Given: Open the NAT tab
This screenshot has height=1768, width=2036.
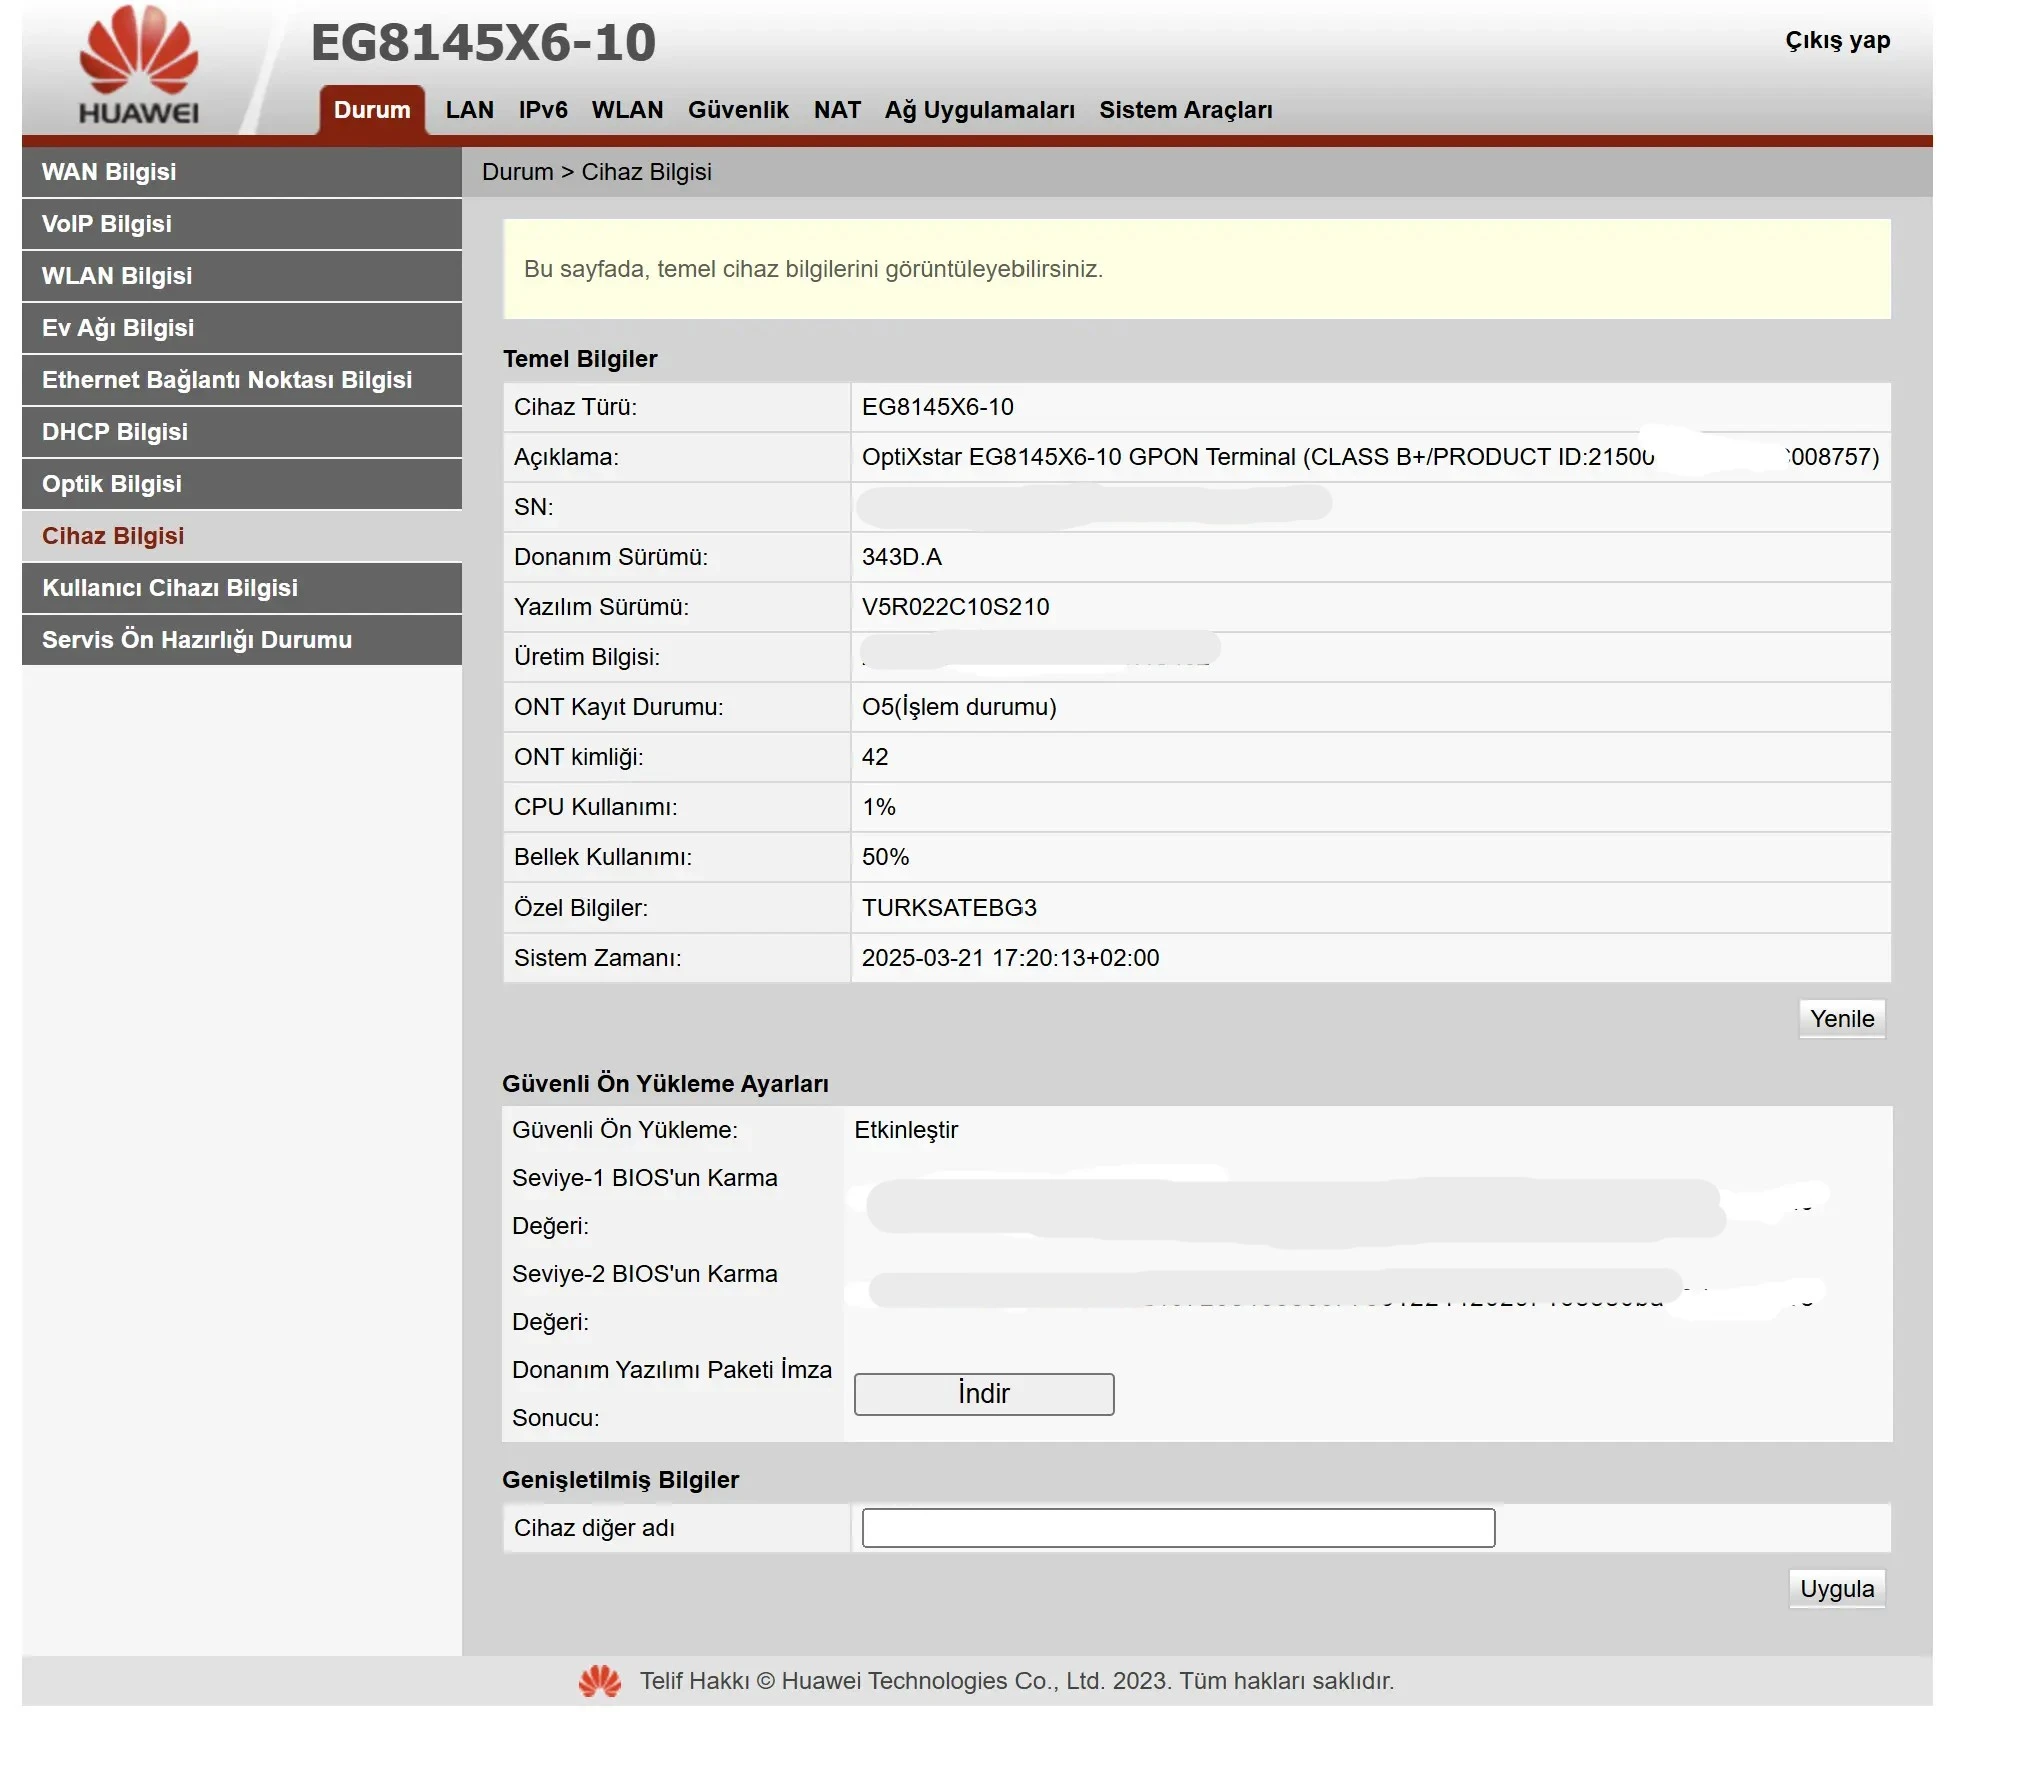Looking at the screenshot, I should [837, 110].
